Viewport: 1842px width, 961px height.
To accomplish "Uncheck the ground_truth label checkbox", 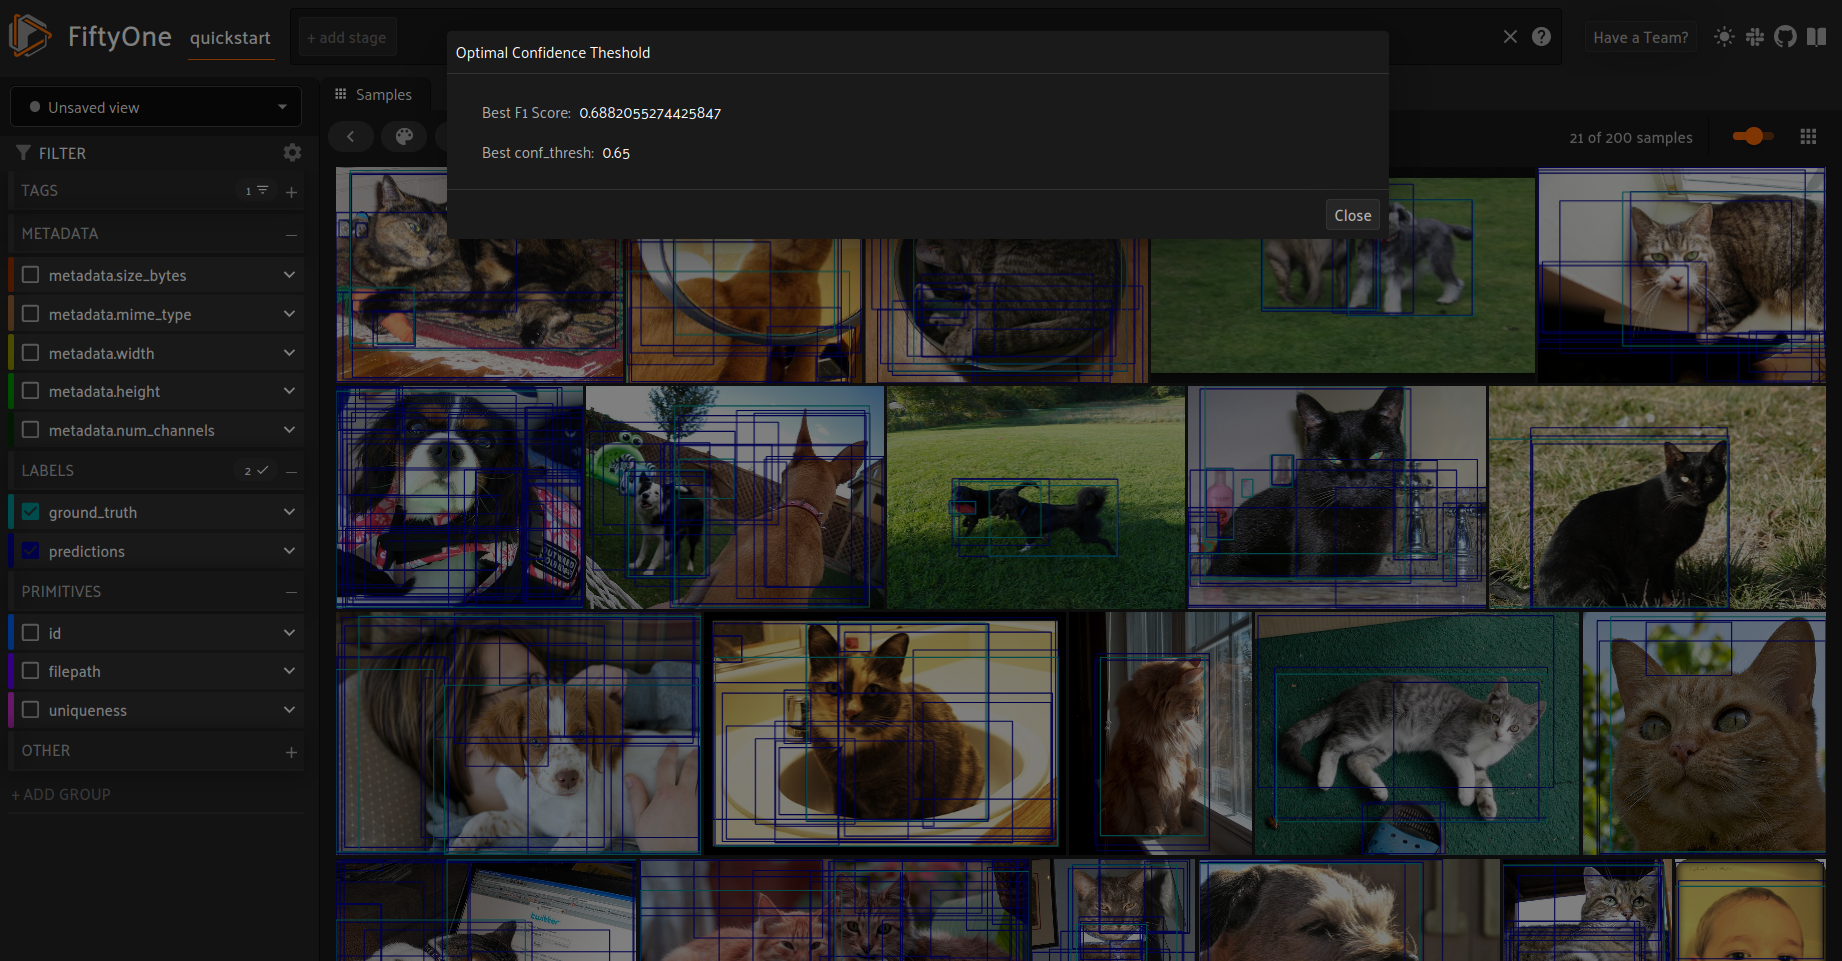I will point(31,512).
